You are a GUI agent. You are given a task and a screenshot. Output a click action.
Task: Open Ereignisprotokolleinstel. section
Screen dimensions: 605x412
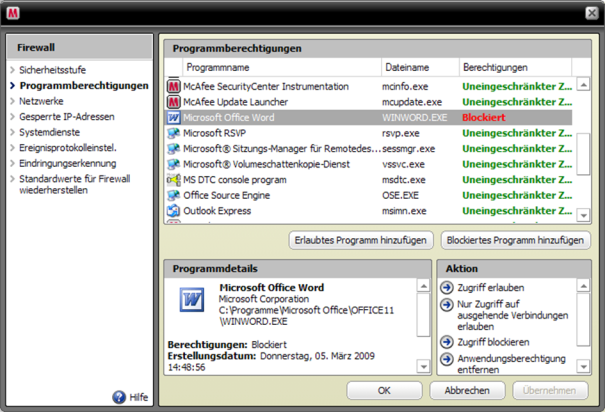68,148
